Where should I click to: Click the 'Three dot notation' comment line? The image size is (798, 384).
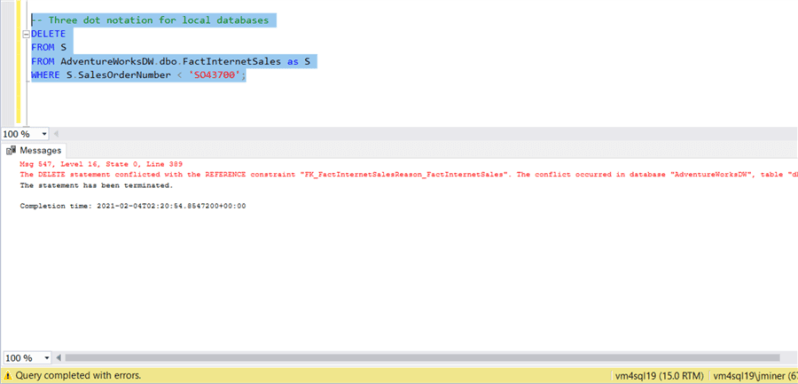pos(154,20)
